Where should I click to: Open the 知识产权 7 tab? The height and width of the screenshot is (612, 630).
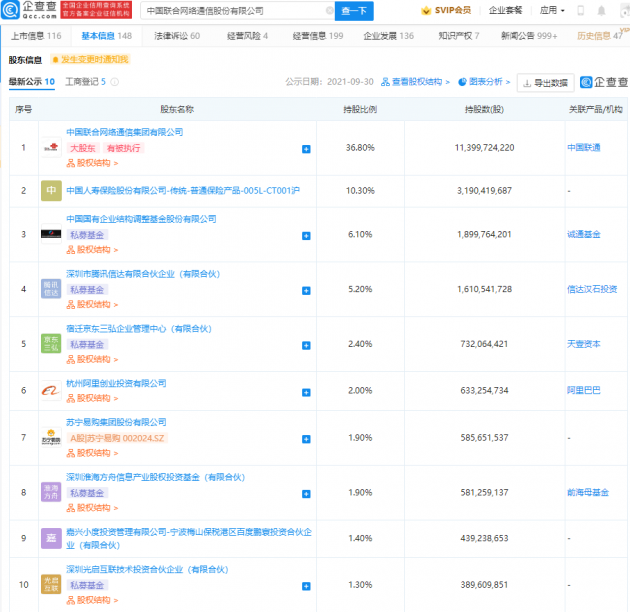459,36
